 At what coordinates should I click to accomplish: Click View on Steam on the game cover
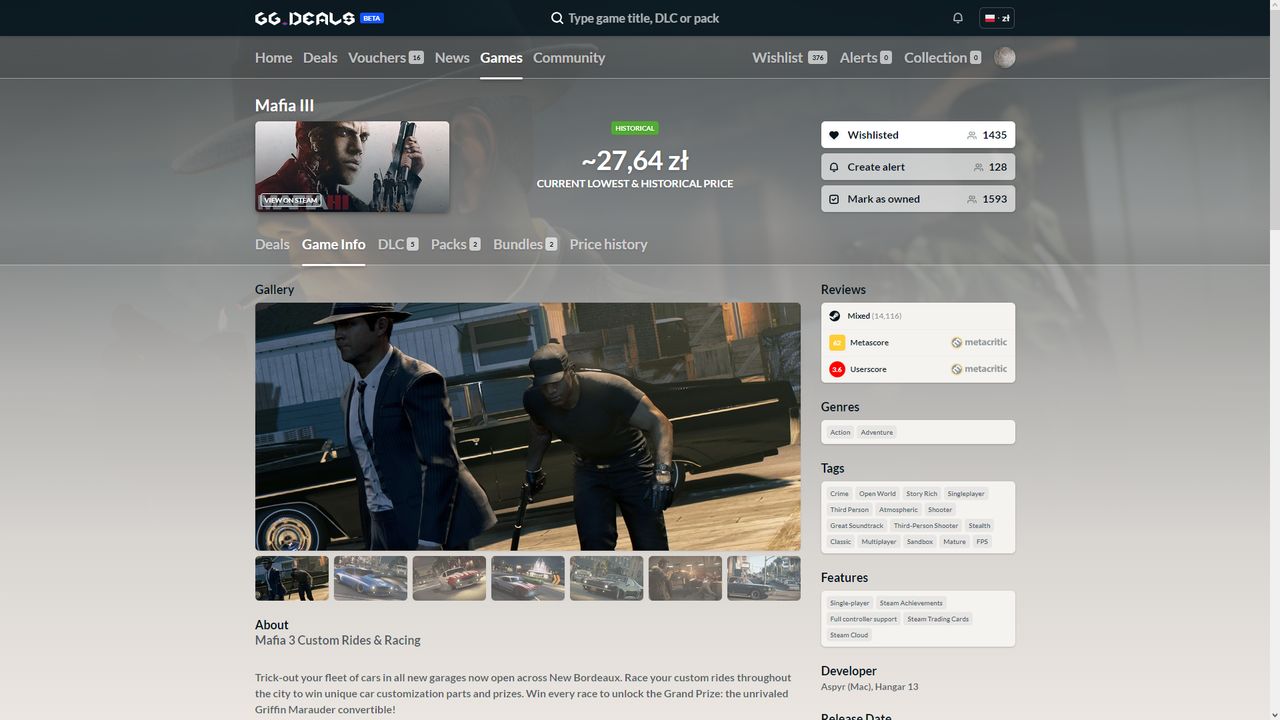(x=291, y=200)
